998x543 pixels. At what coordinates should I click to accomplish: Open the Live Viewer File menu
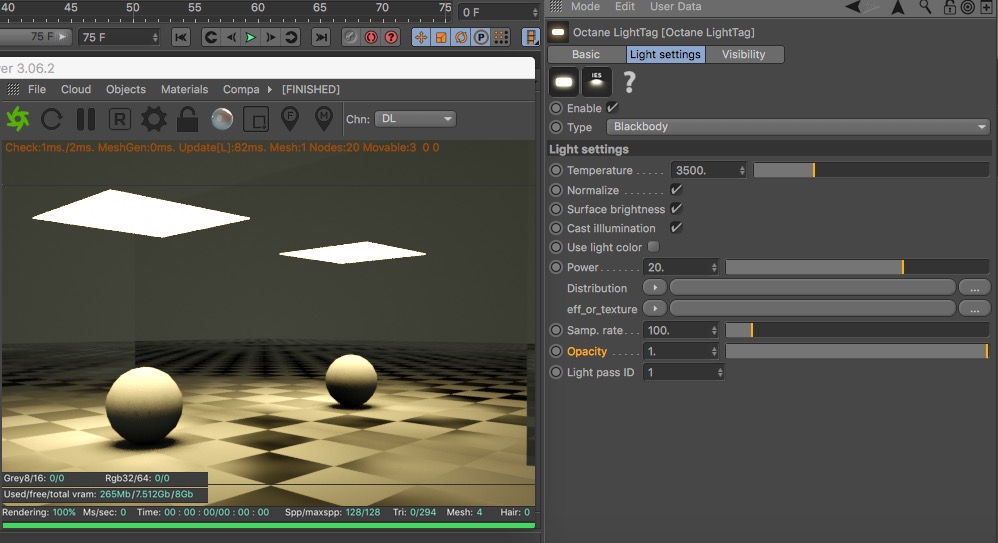(37, 89)
